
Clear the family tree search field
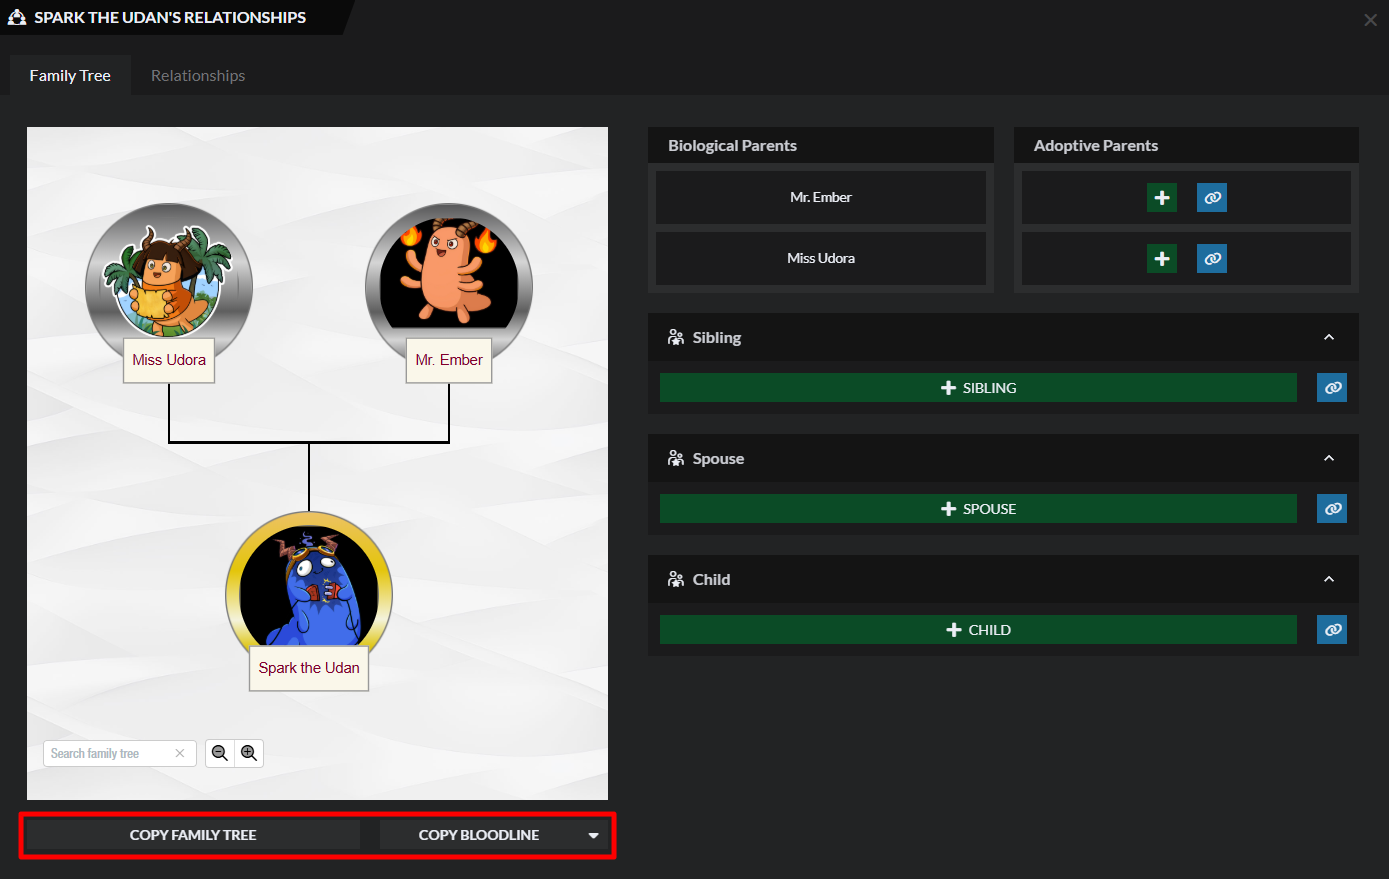[x=180, y=754]
